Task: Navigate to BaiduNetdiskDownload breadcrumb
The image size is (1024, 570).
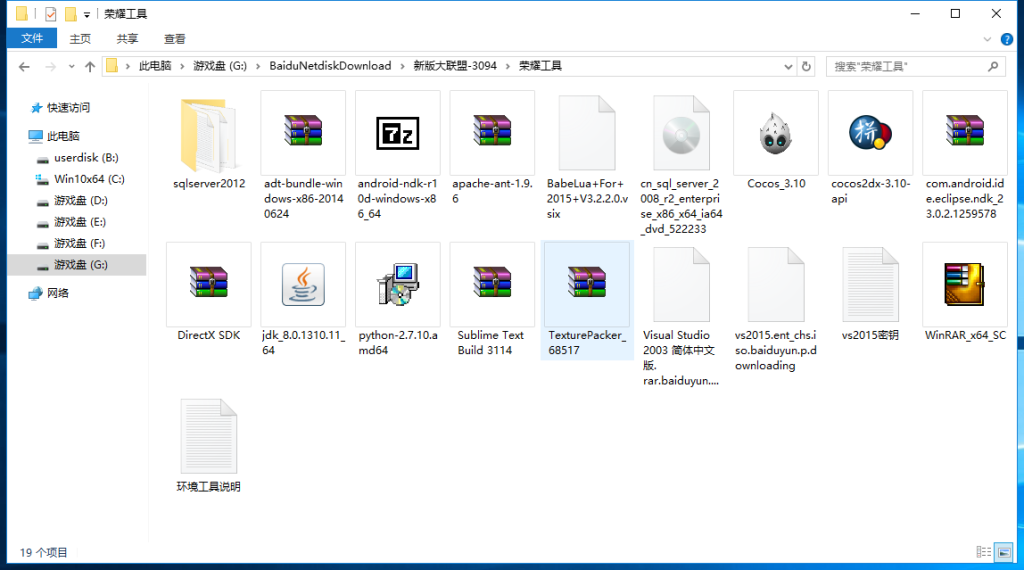Action: 330,66
